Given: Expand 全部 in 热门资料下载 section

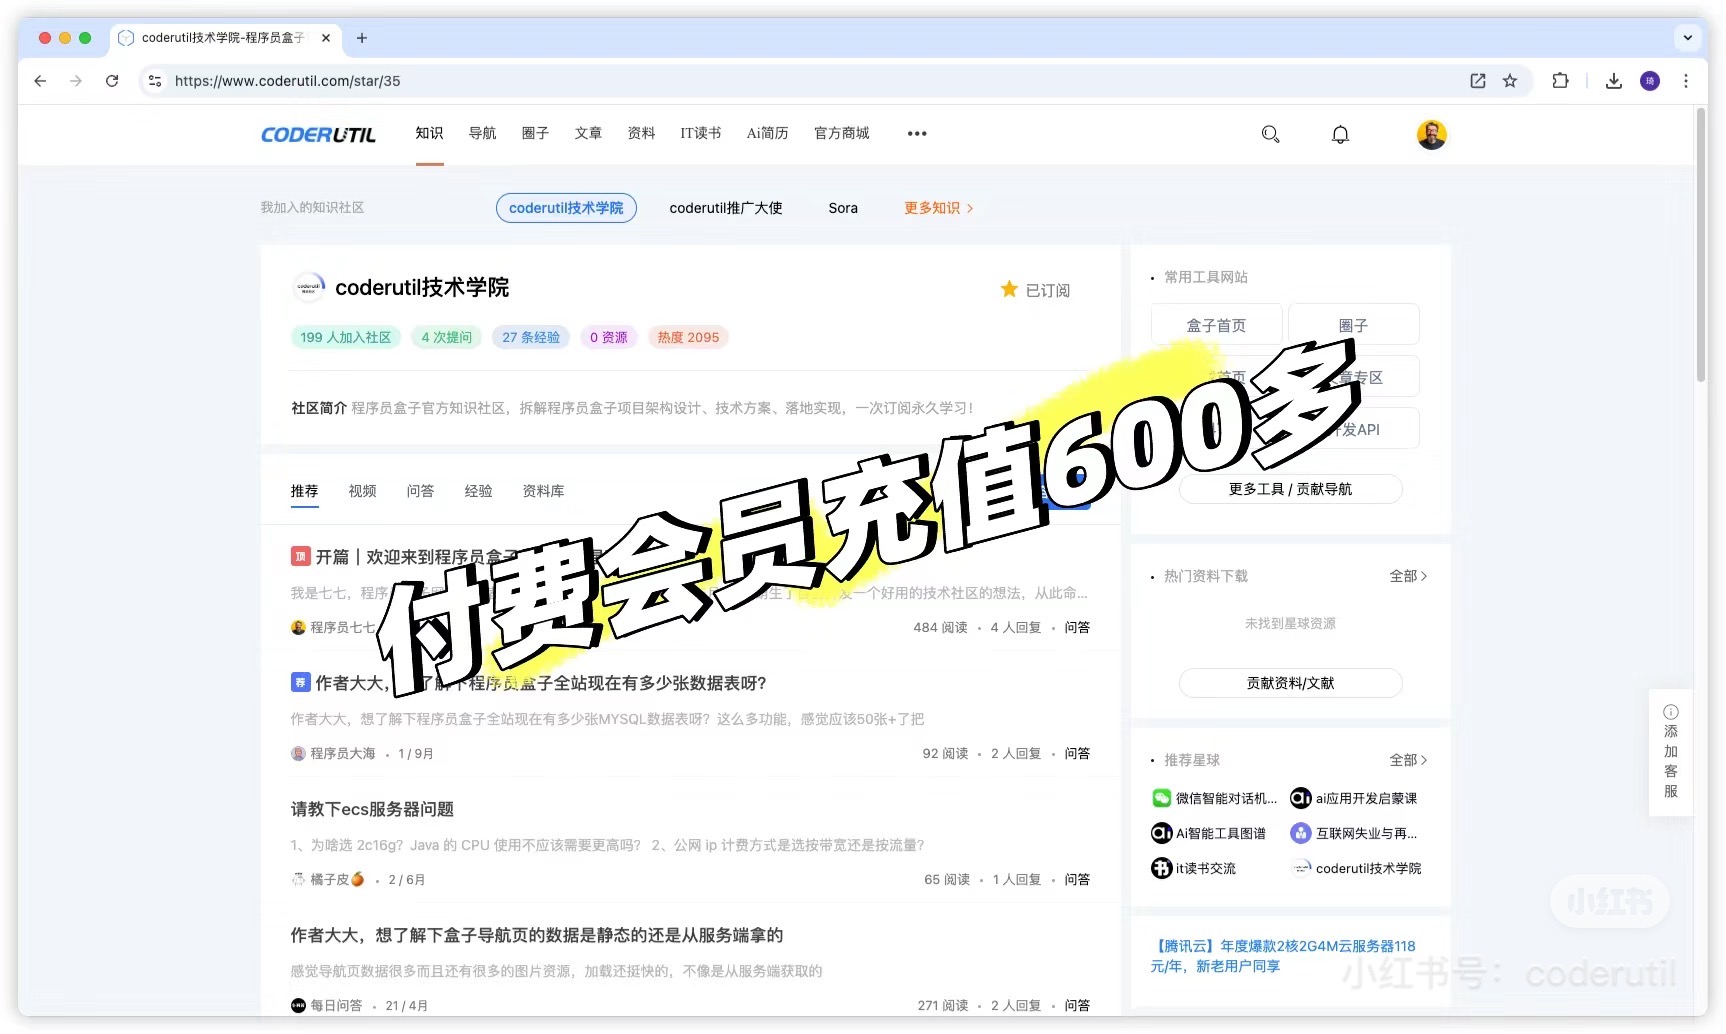Looking at the screenshot, I should point(1407,576).
